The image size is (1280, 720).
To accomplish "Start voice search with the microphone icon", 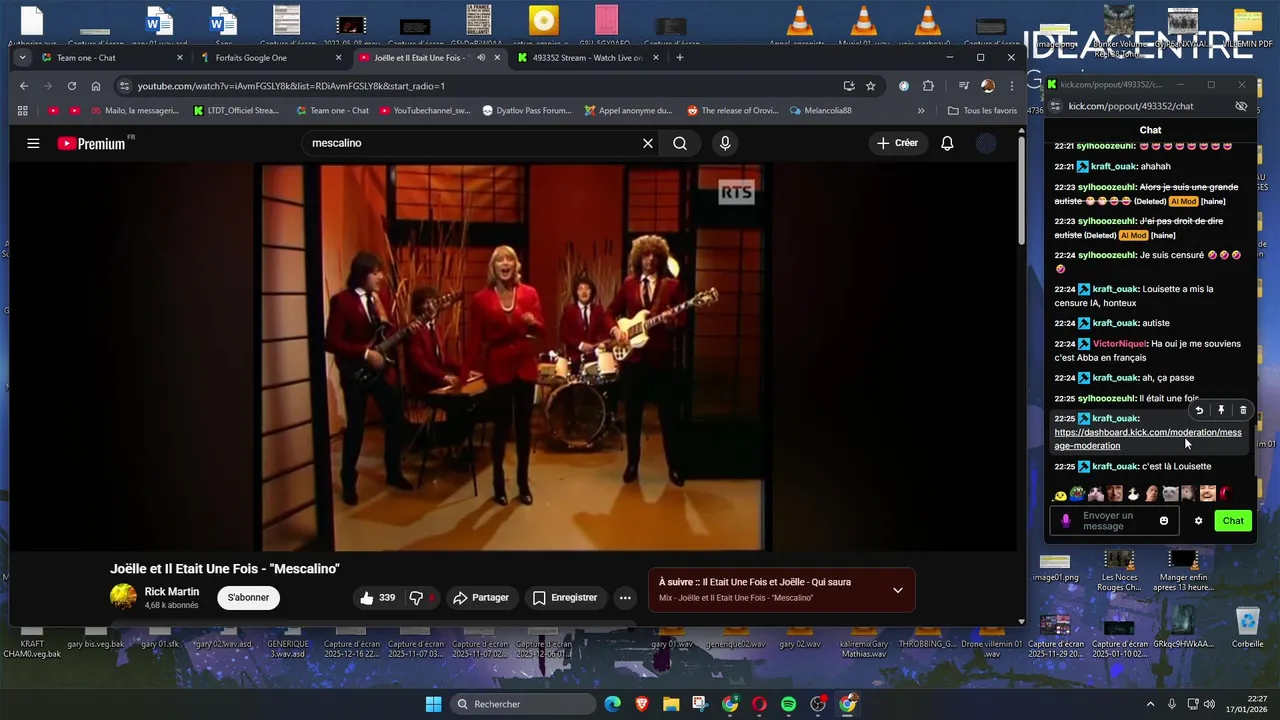I will click(x=725, y=143).
